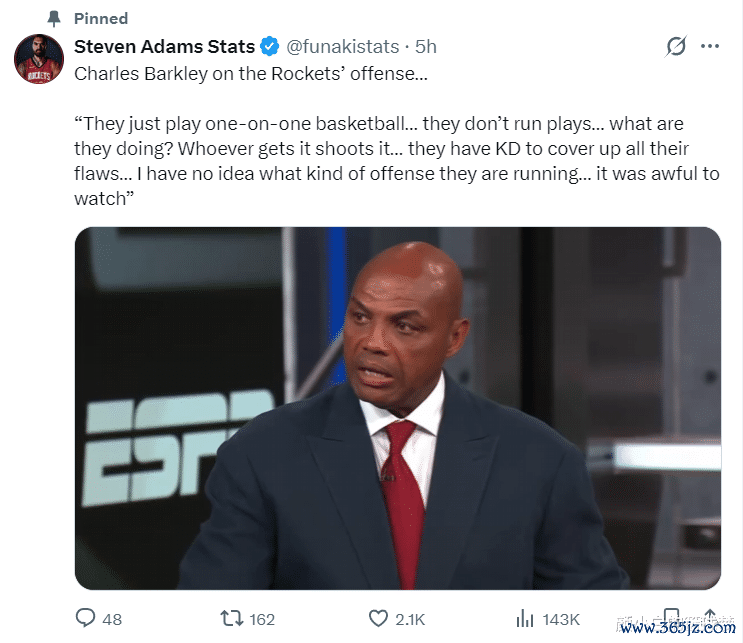The height and width of the screenshot is (643, 743).
Task: Click the 143K views count
Action: (561, 620)
